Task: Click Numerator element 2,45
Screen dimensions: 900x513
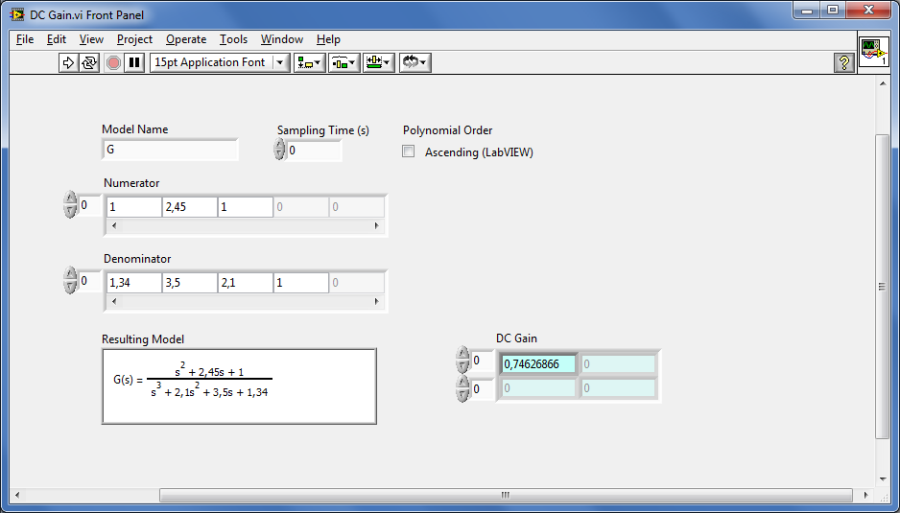Action: 190,207
